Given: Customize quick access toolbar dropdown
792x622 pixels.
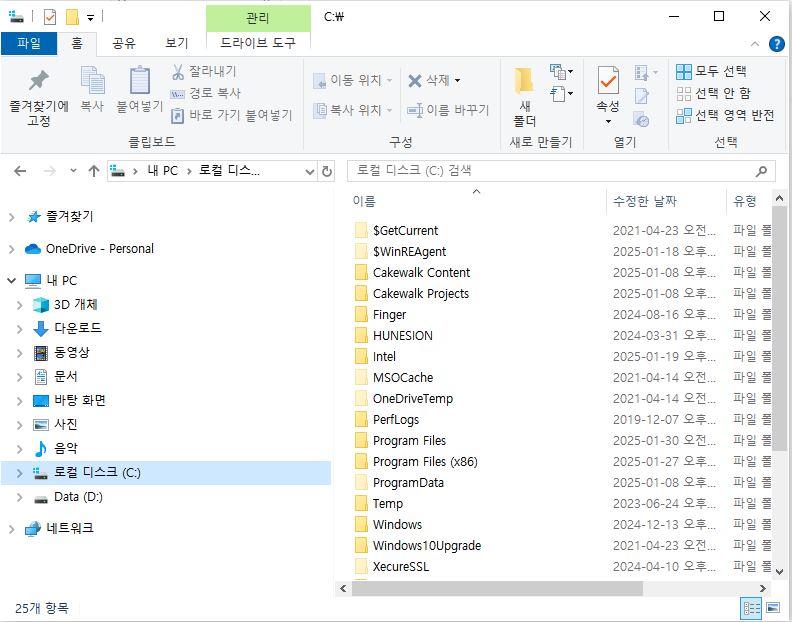Looking at the screenshot, I should tap(90, 18).
